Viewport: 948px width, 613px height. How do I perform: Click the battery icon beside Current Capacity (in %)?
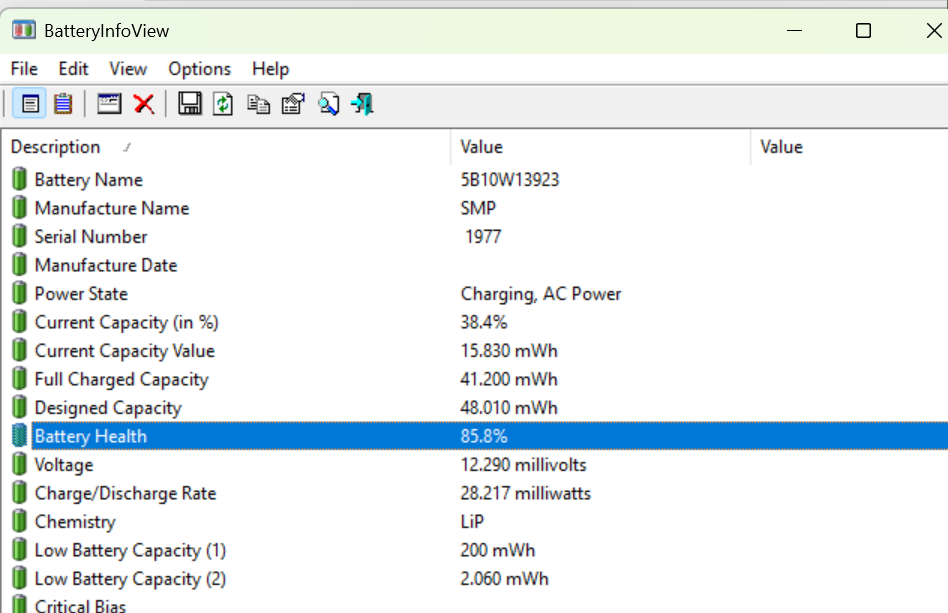pos(19,322)
